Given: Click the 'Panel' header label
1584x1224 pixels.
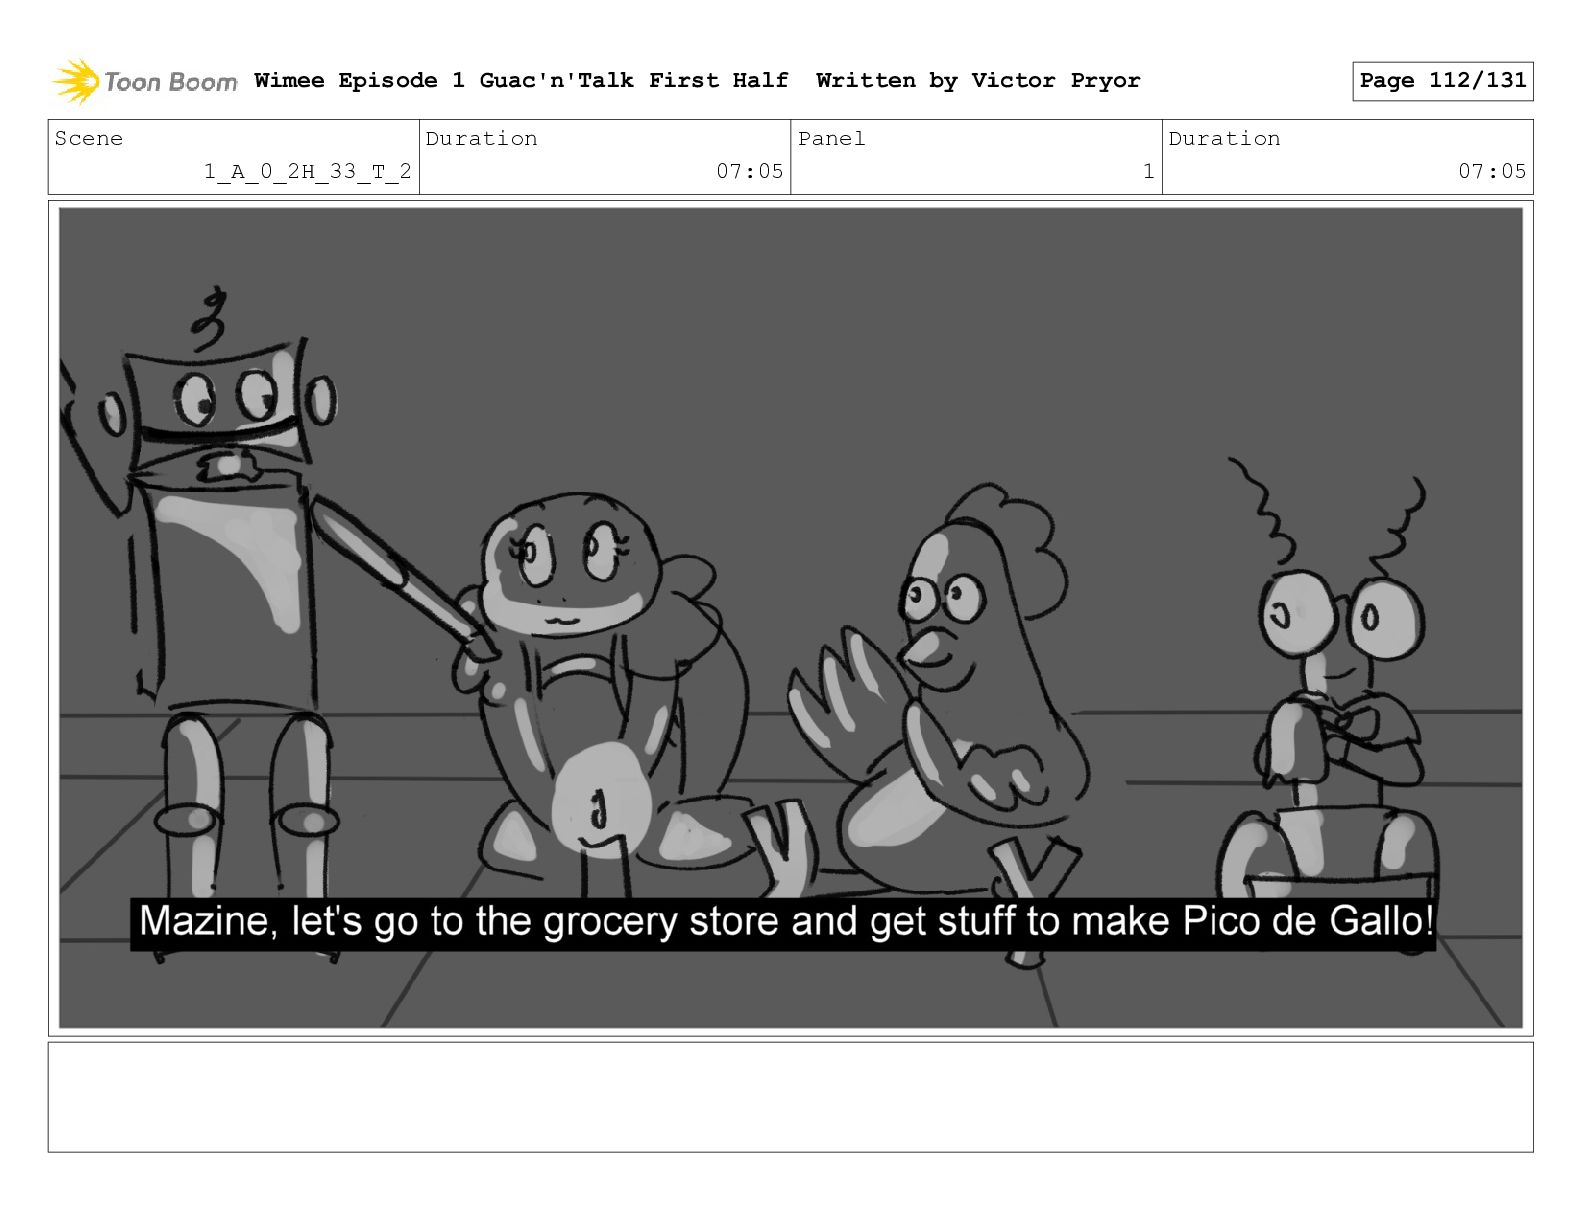Looking at the screenshot, I should (831, 139).
